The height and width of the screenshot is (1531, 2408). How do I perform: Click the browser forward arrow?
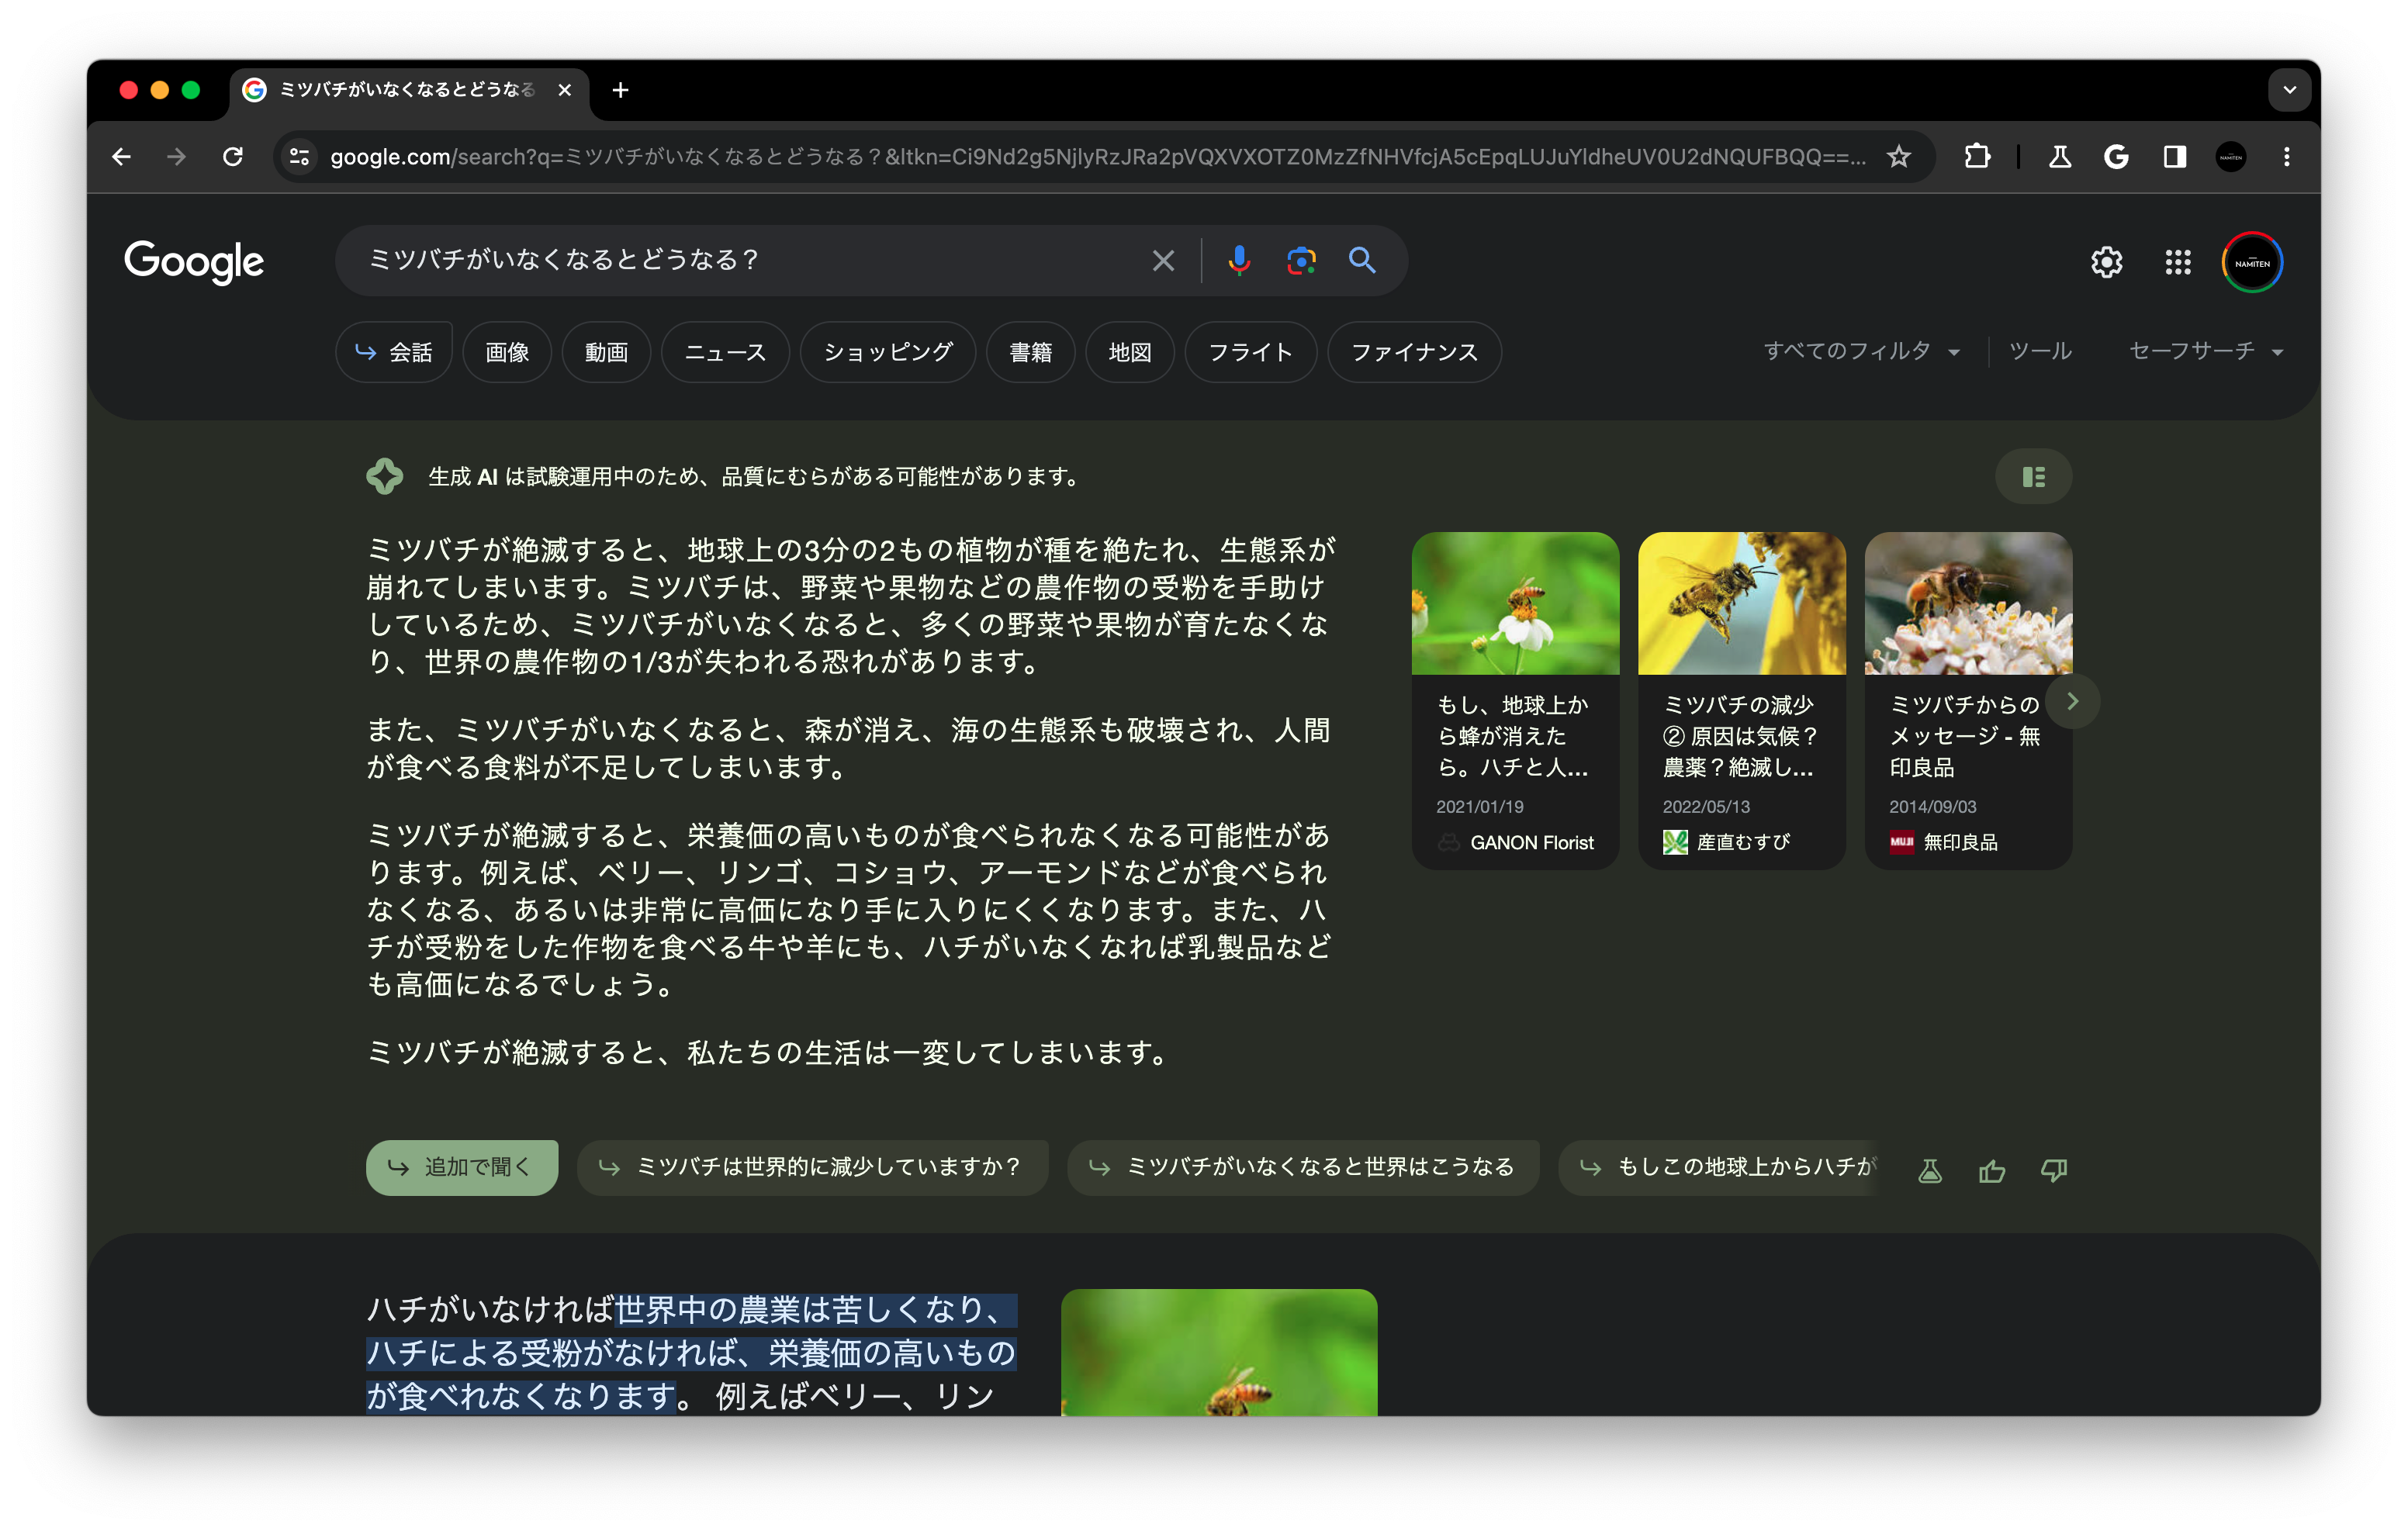[x=176, y=157]
